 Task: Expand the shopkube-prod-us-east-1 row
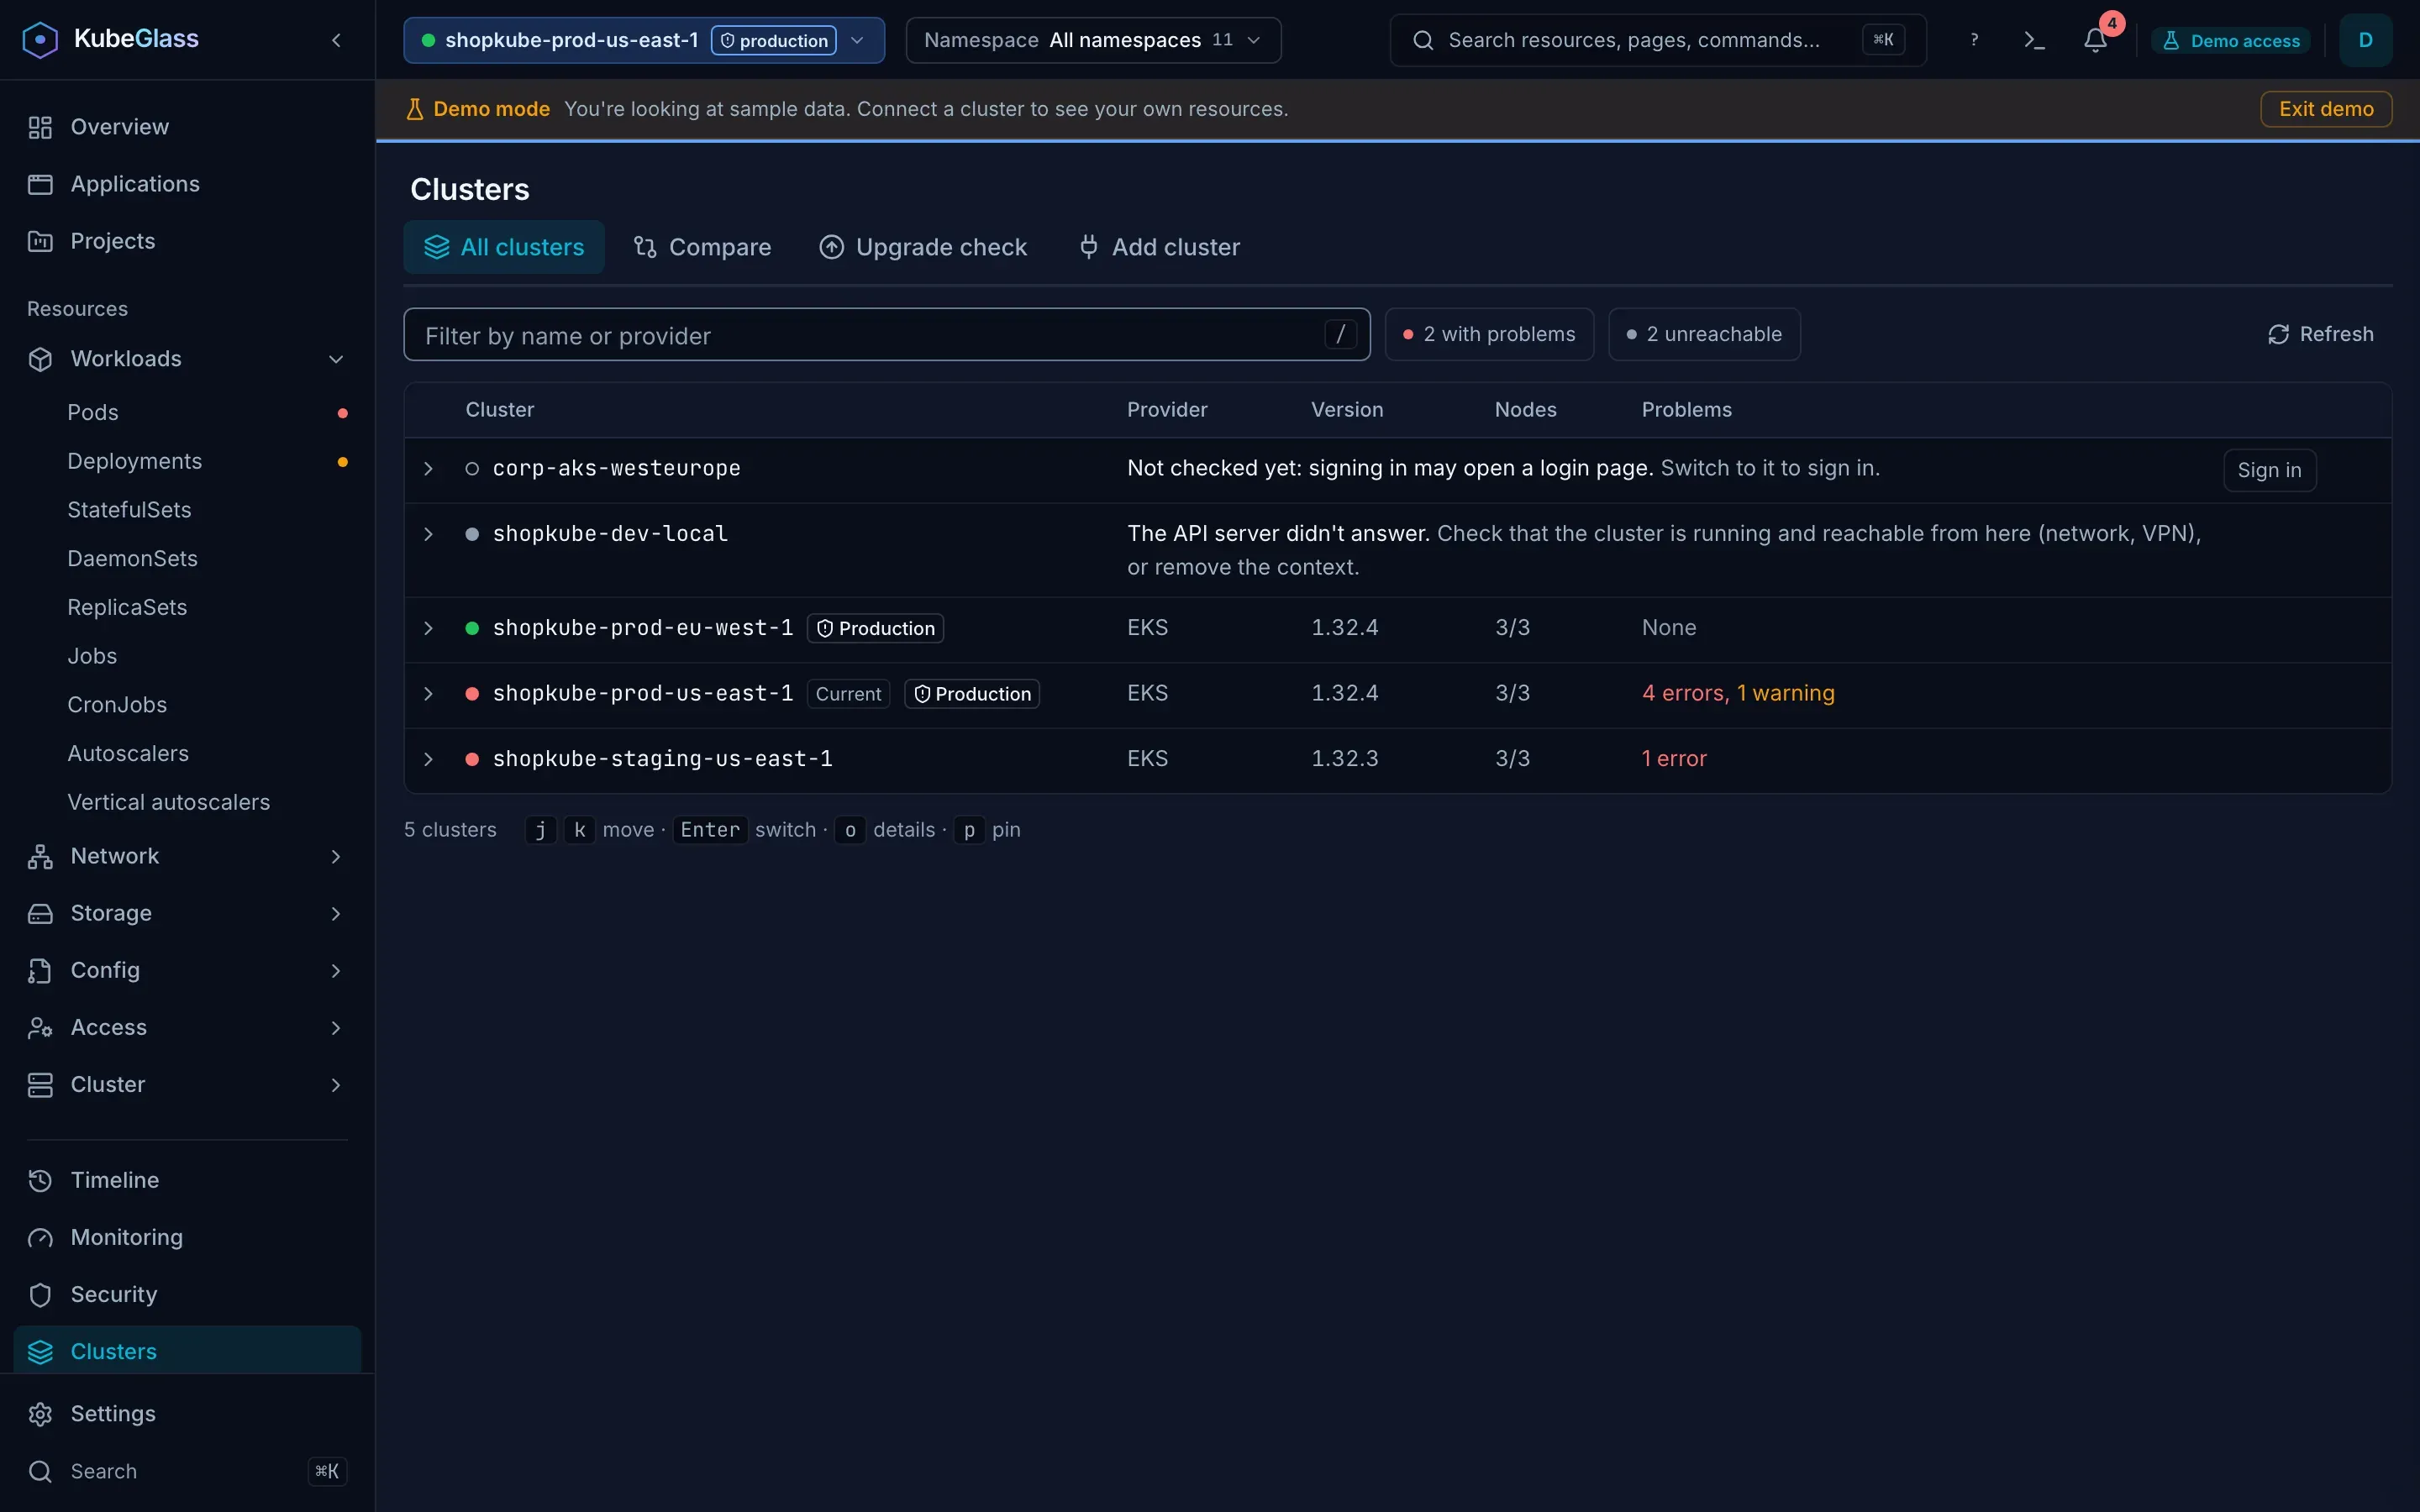(x=428, y=694)
